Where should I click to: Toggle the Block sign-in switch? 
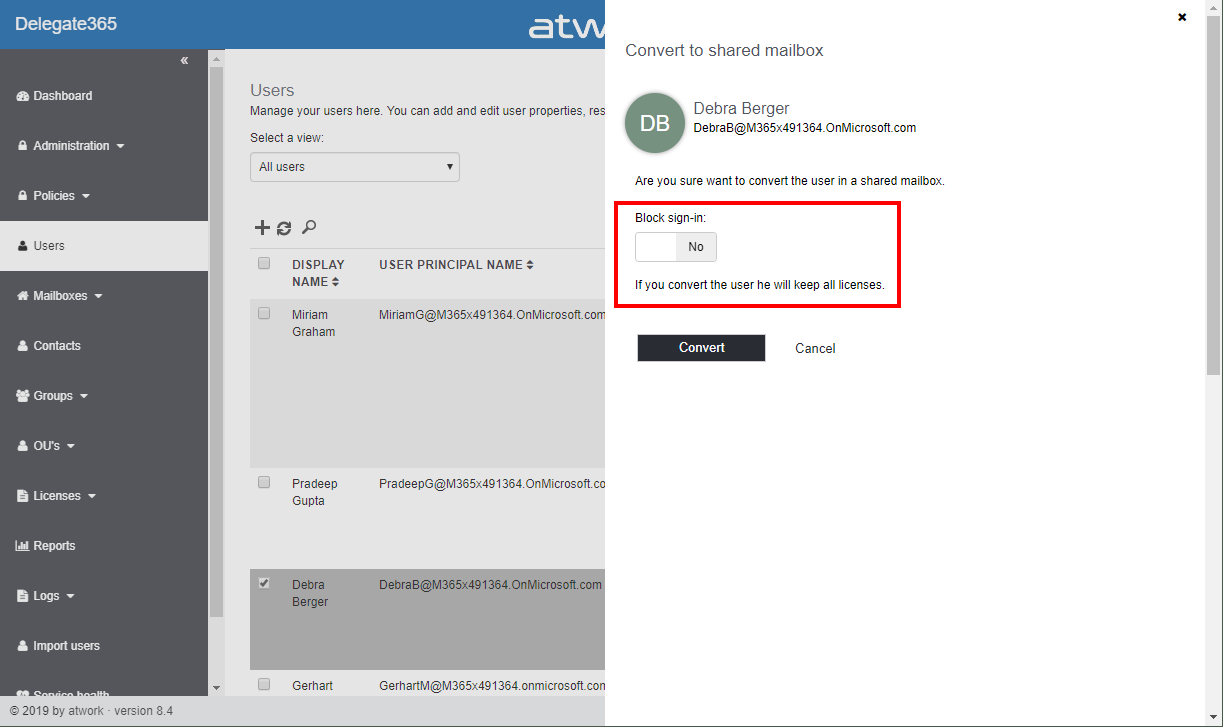click(676, 247)
